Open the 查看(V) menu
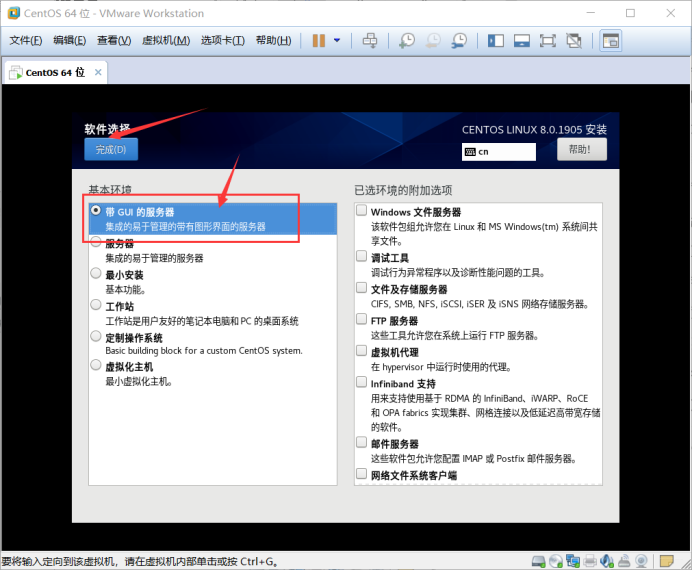The height and width of the screenshot is (570, 692). click(114, 41)
